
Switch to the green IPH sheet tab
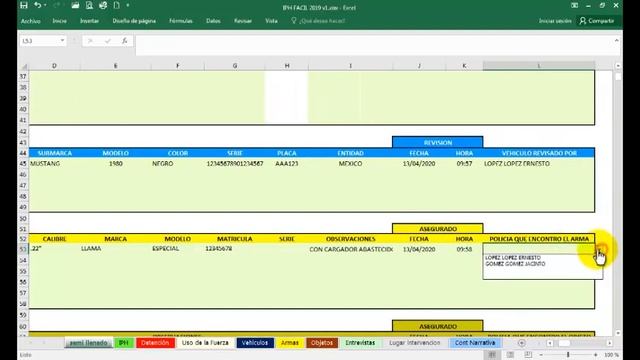pos(124,343)
